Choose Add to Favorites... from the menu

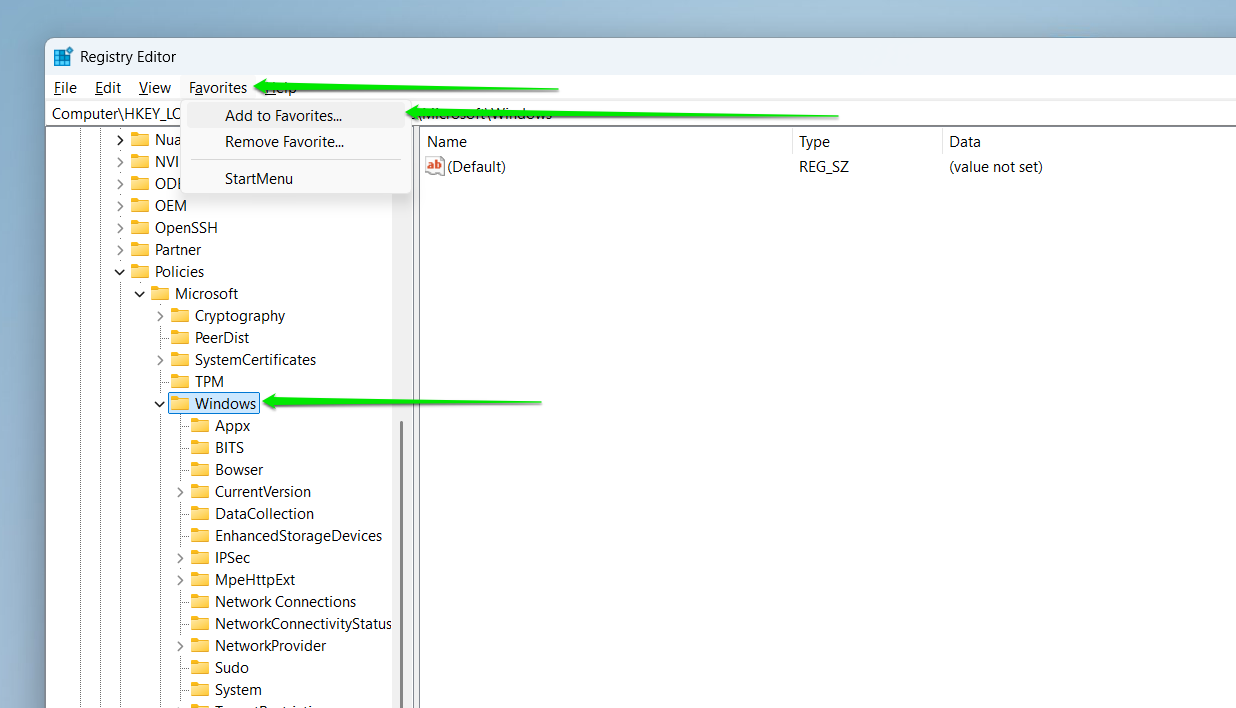tap(296, 116)
